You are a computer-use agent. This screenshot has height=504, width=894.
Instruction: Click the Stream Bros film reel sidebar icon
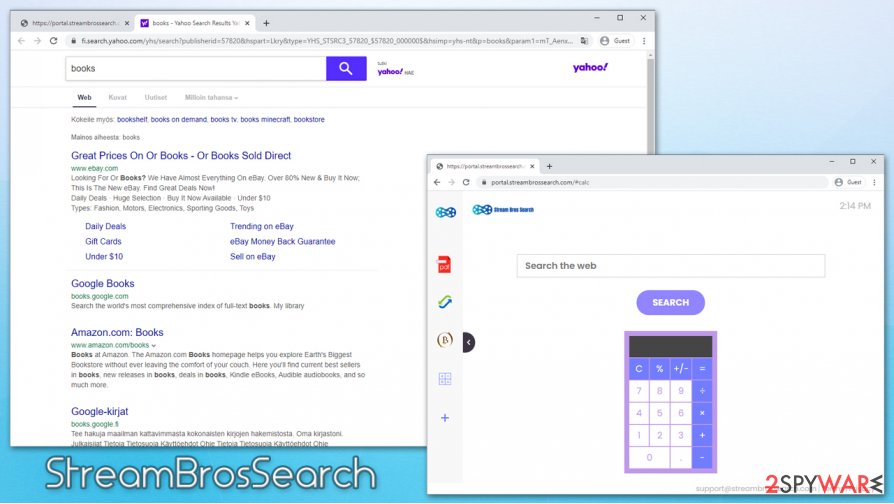(445, 213)
